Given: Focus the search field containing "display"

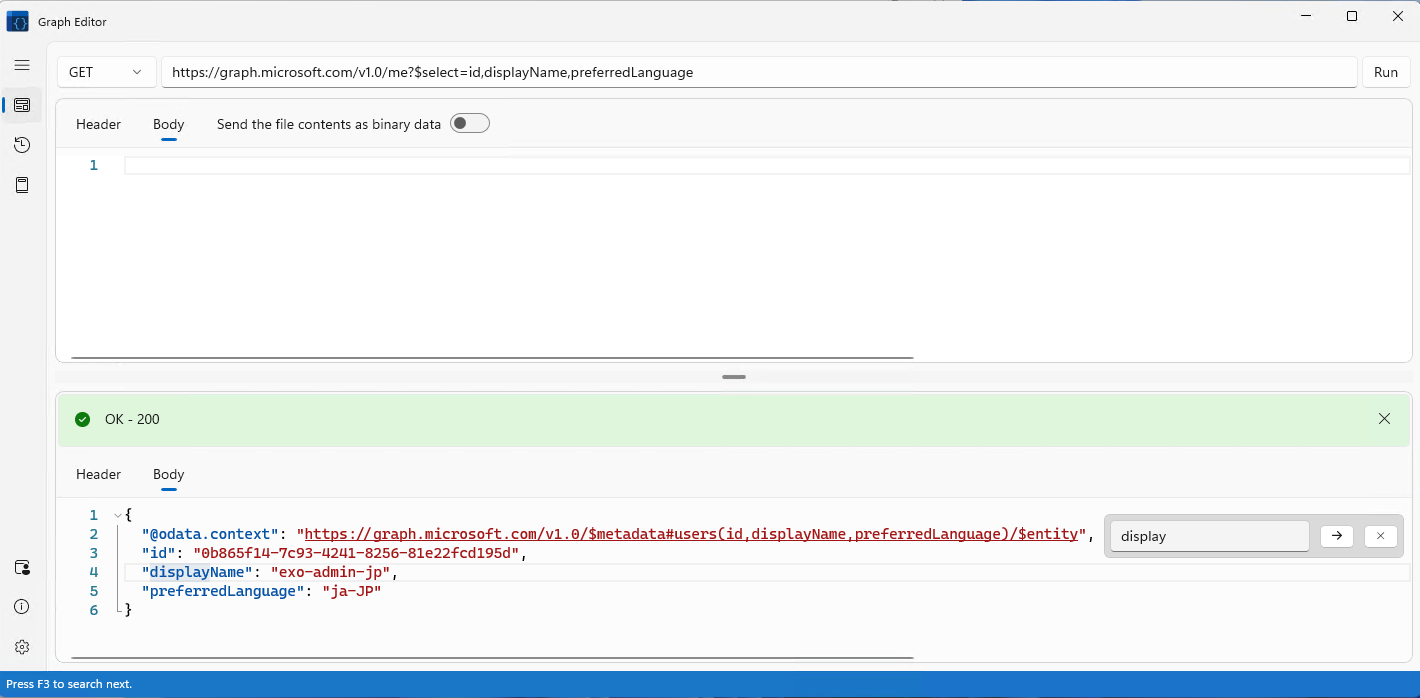Looking at the screenshot, I should coord(1210,536).
